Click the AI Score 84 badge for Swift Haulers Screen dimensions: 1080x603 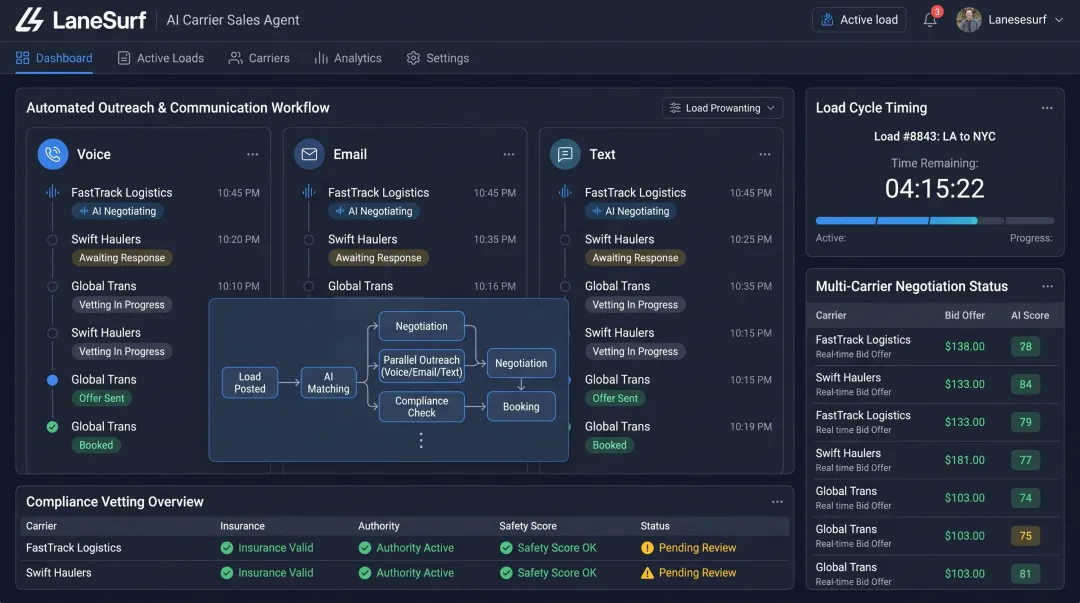[x=1026, y=385]
